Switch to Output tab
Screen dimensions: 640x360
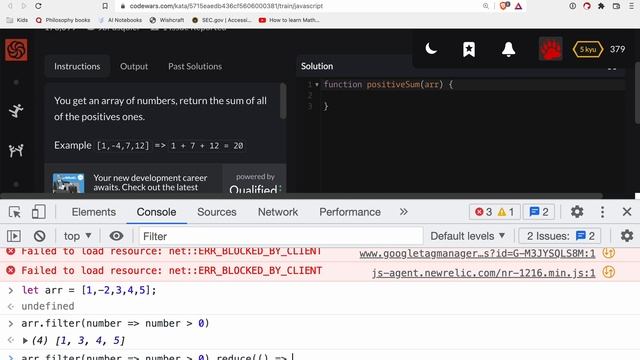pyautogui.click(x=134, y=66)
